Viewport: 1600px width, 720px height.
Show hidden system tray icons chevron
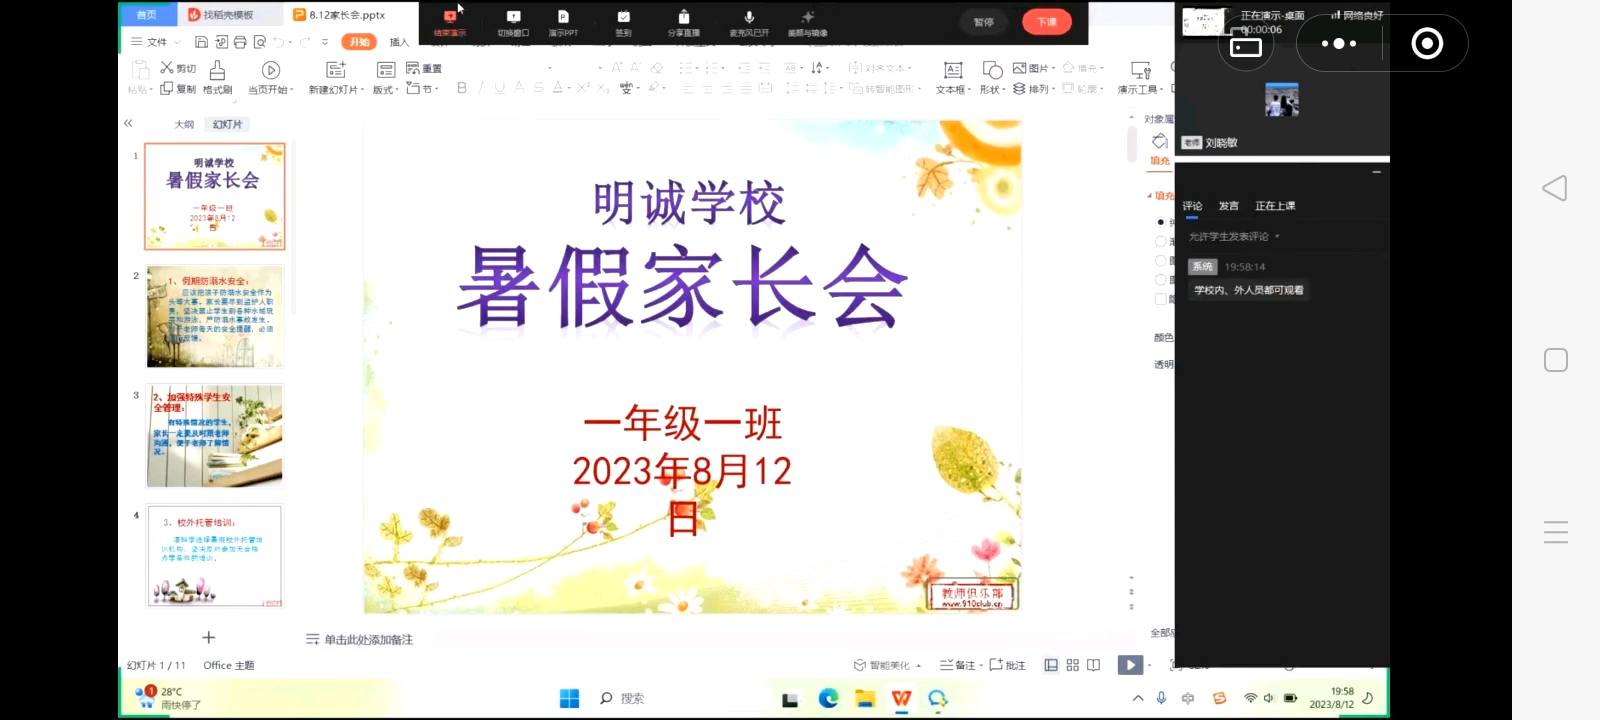click(1138, 698)
